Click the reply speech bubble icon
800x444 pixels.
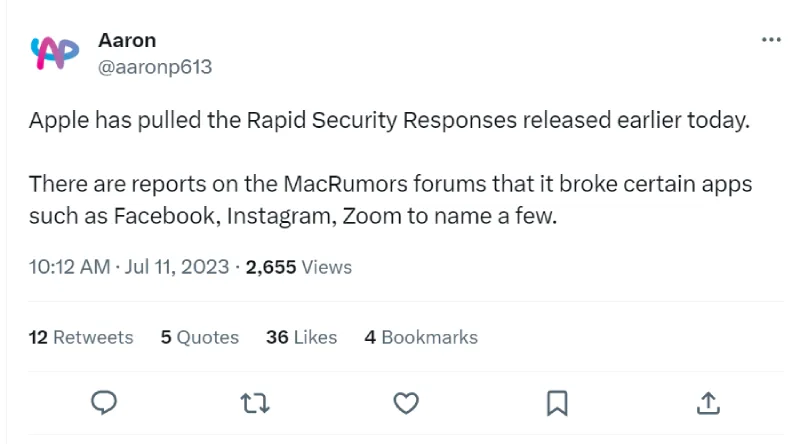[x=104, y=402]
